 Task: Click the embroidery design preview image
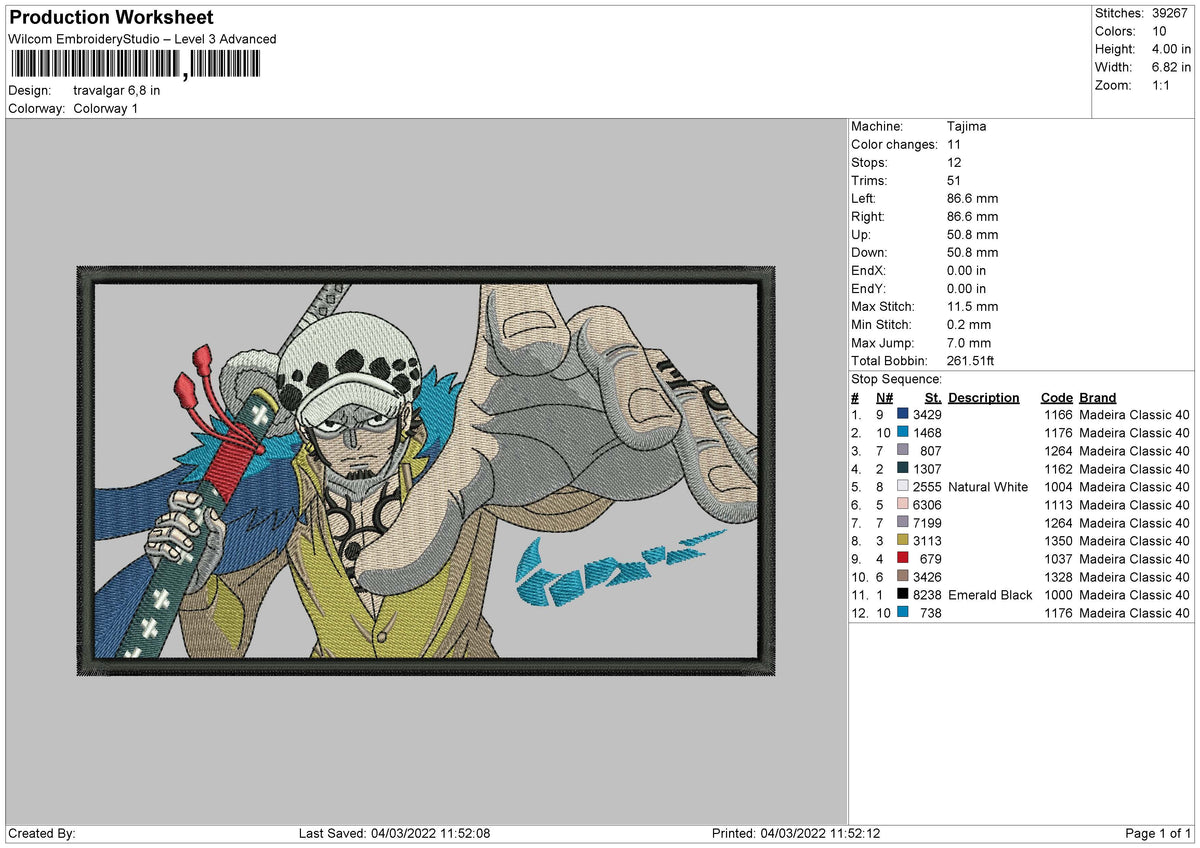[426, 470]
